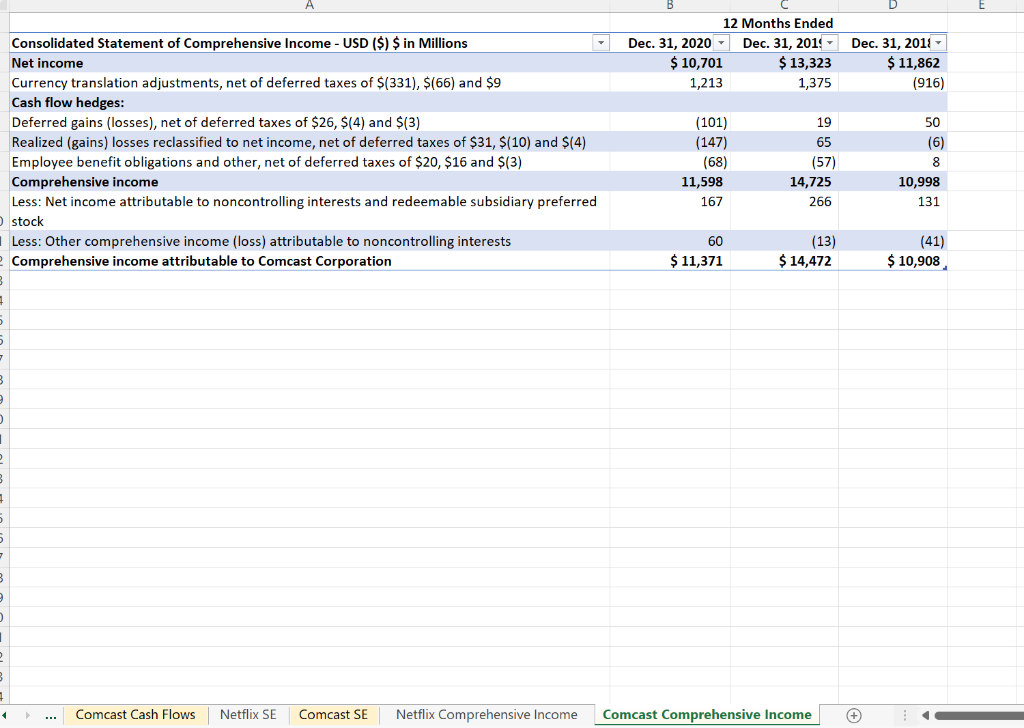Open the filter dropdown on the statement title cell
The height and width of the screenshot is (728, 1024).
[x=600, y=42]
